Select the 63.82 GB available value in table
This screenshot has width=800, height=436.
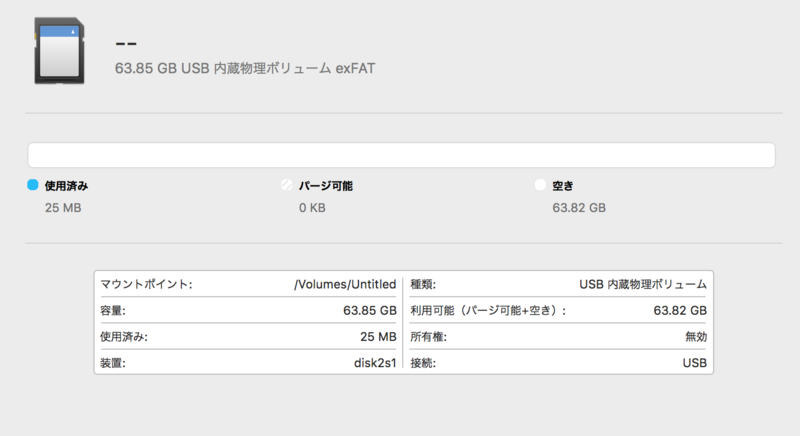click(x=680, y=311)
